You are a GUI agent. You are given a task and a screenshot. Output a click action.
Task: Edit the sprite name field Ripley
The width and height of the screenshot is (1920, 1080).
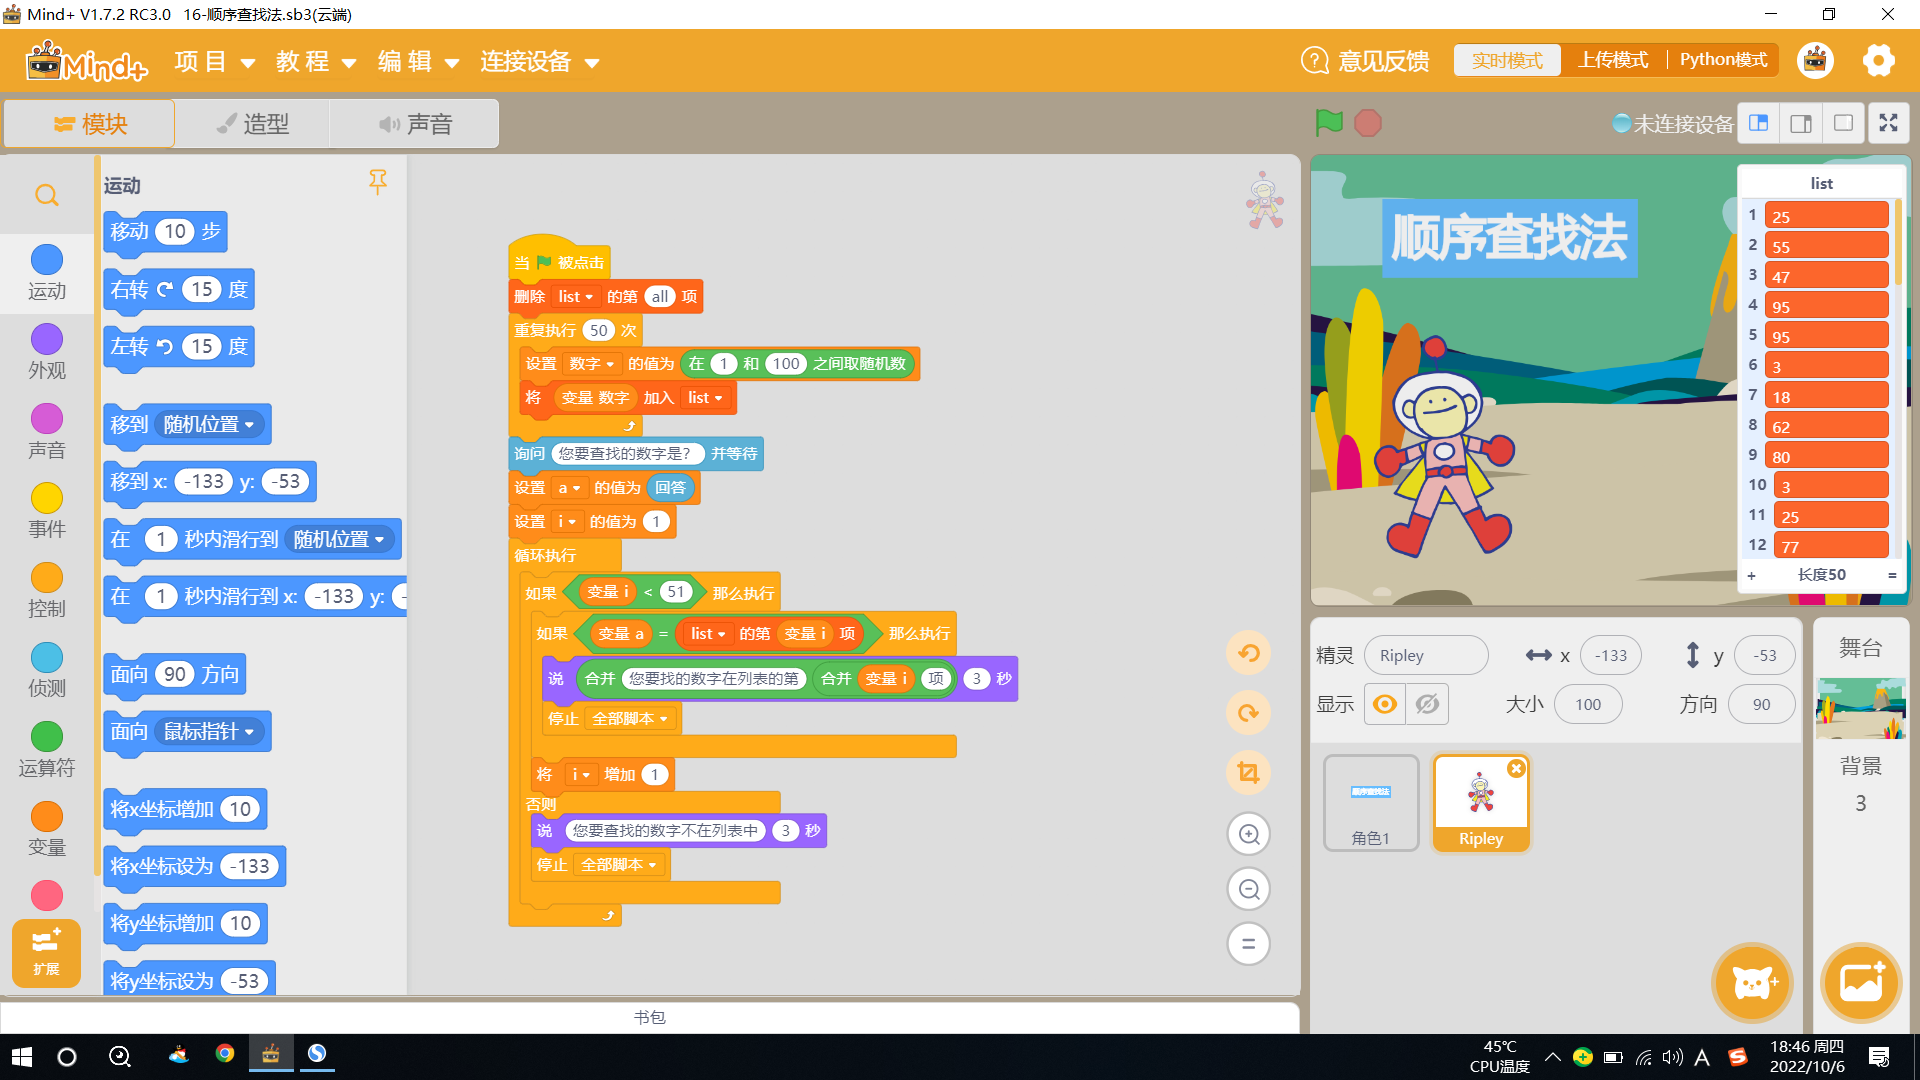coord(1426,656)
